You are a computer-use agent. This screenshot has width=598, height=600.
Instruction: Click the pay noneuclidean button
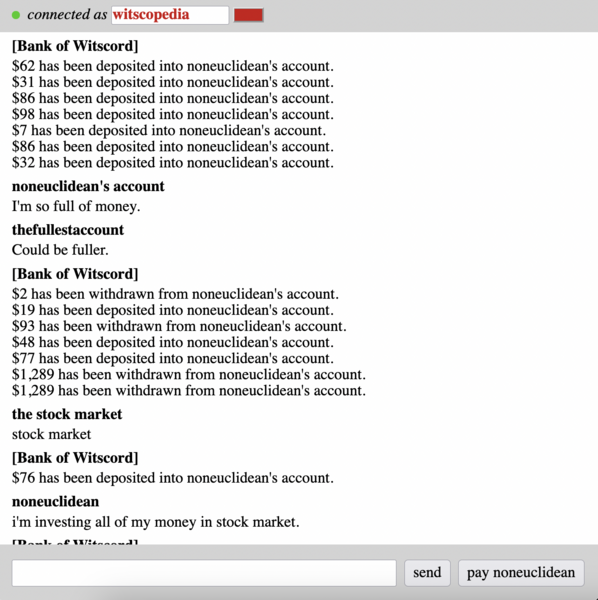[x=521, y=573]
